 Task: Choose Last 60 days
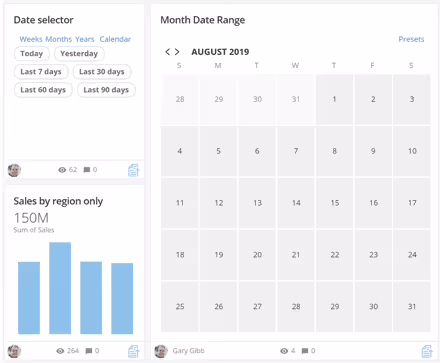[43, 90]
